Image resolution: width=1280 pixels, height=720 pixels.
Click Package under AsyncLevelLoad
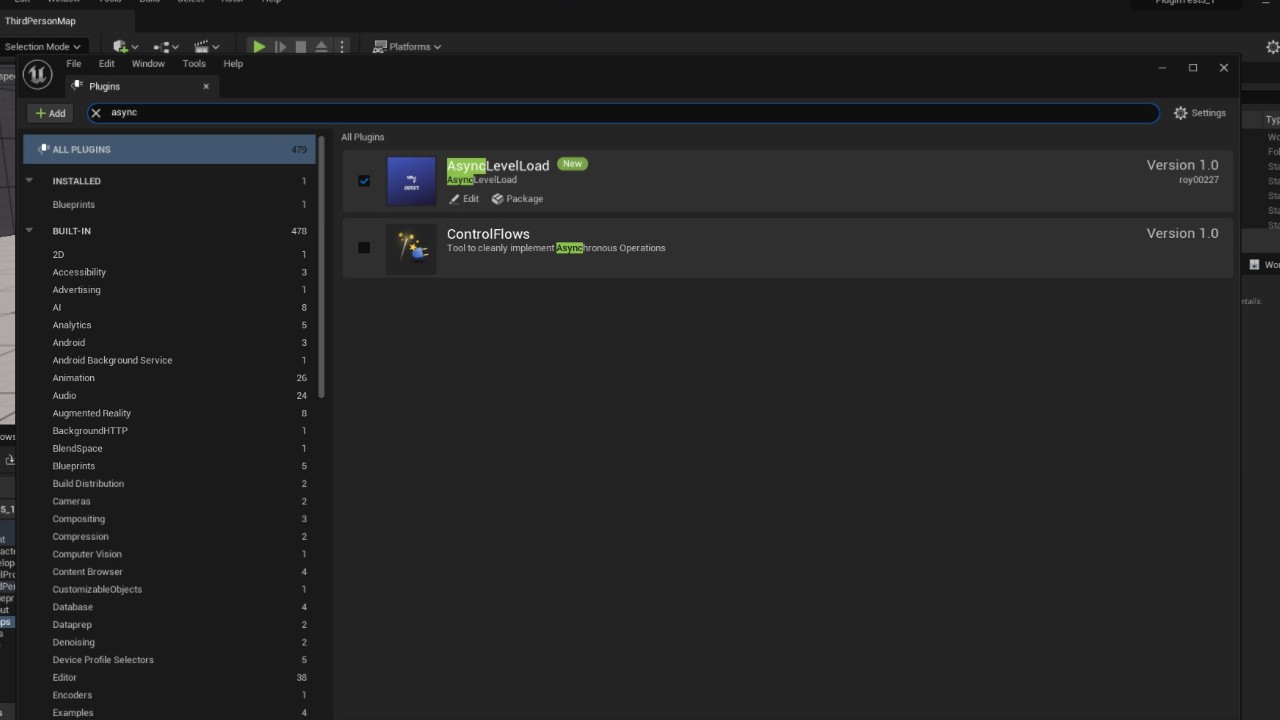click(x=517, y=199)
